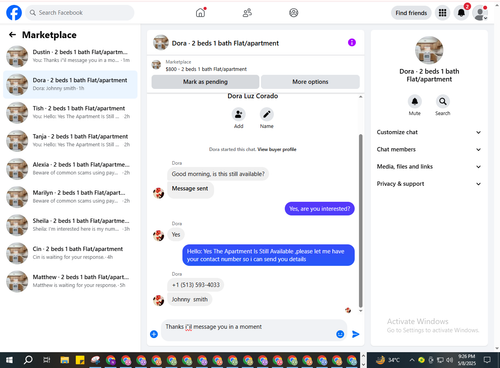Click the '$800 - 2 beds 1 bath' listing text
The image size is (500, 368).
tap(206, 69)
